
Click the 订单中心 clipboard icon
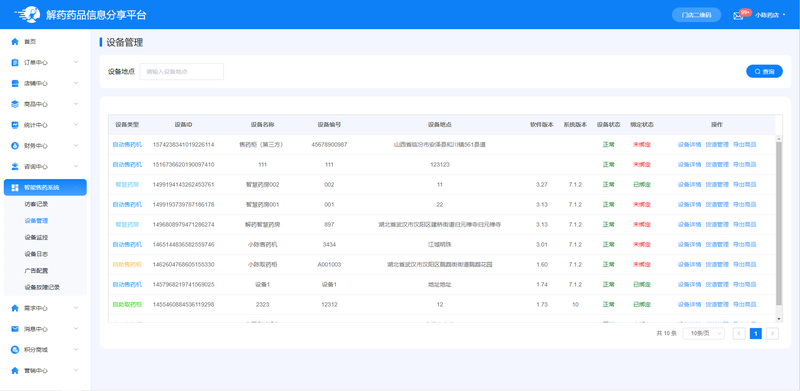click(15, 62)
